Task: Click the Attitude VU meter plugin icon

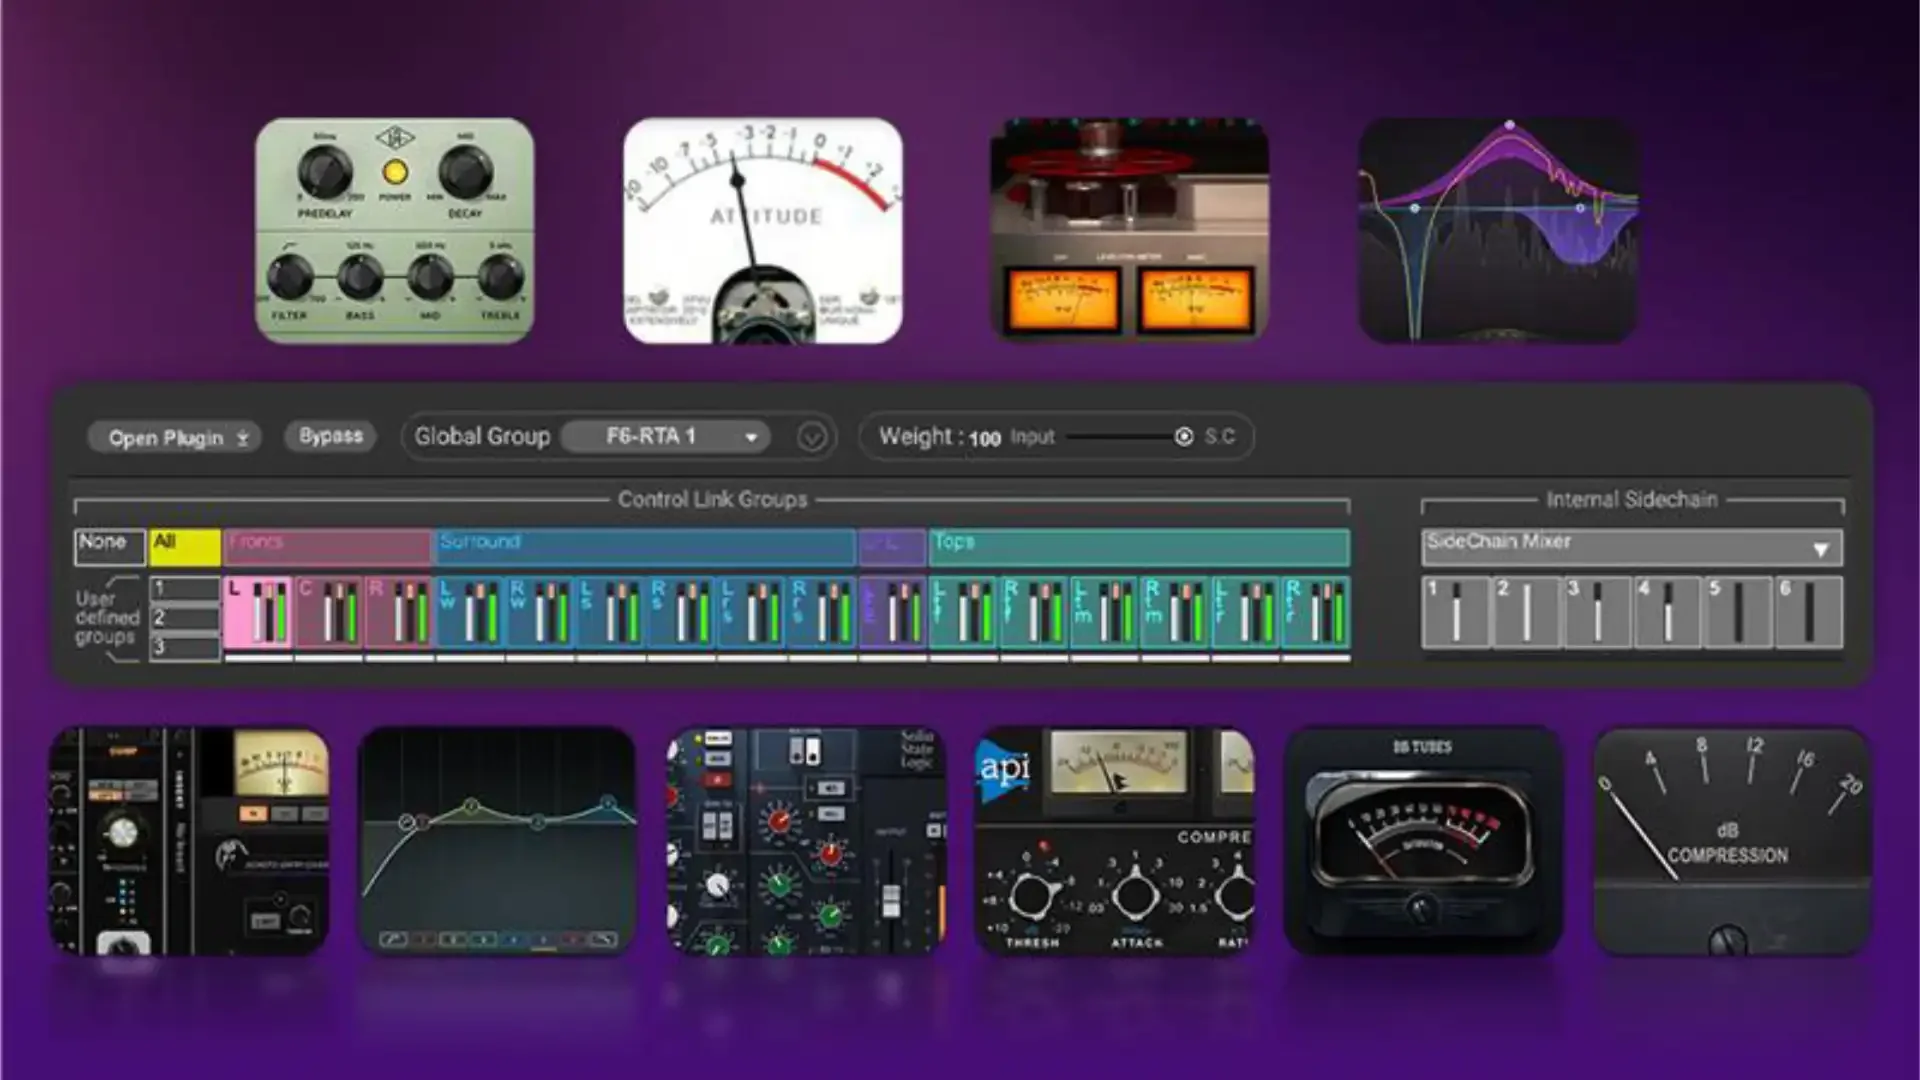Action: coord(763,231)
